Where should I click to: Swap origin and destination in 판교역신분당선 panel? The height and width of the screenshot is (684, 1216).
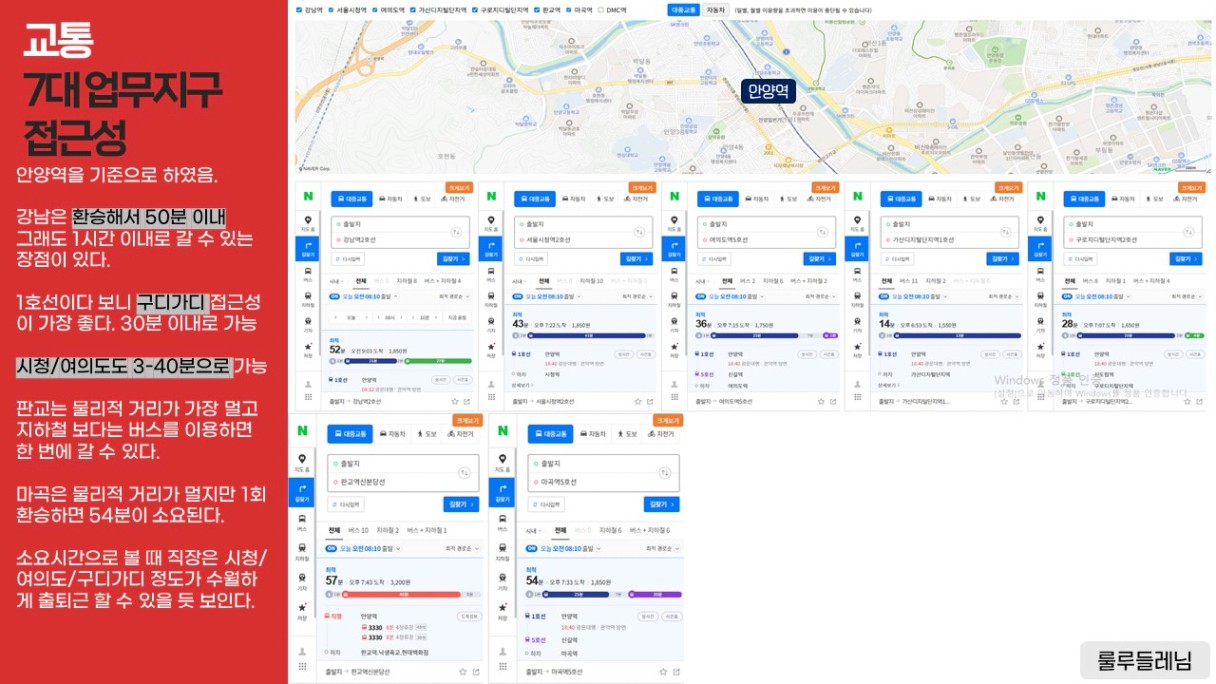(x=465, y=473)
